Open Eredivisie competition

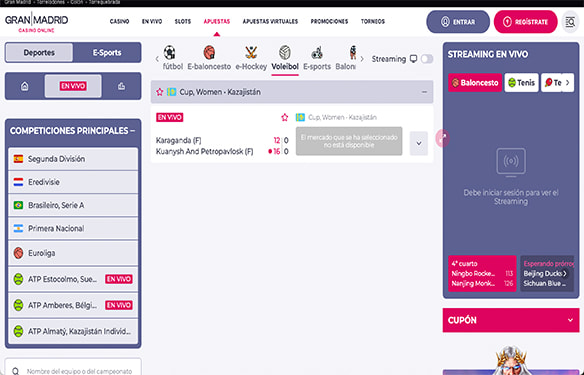click(73, 182)
